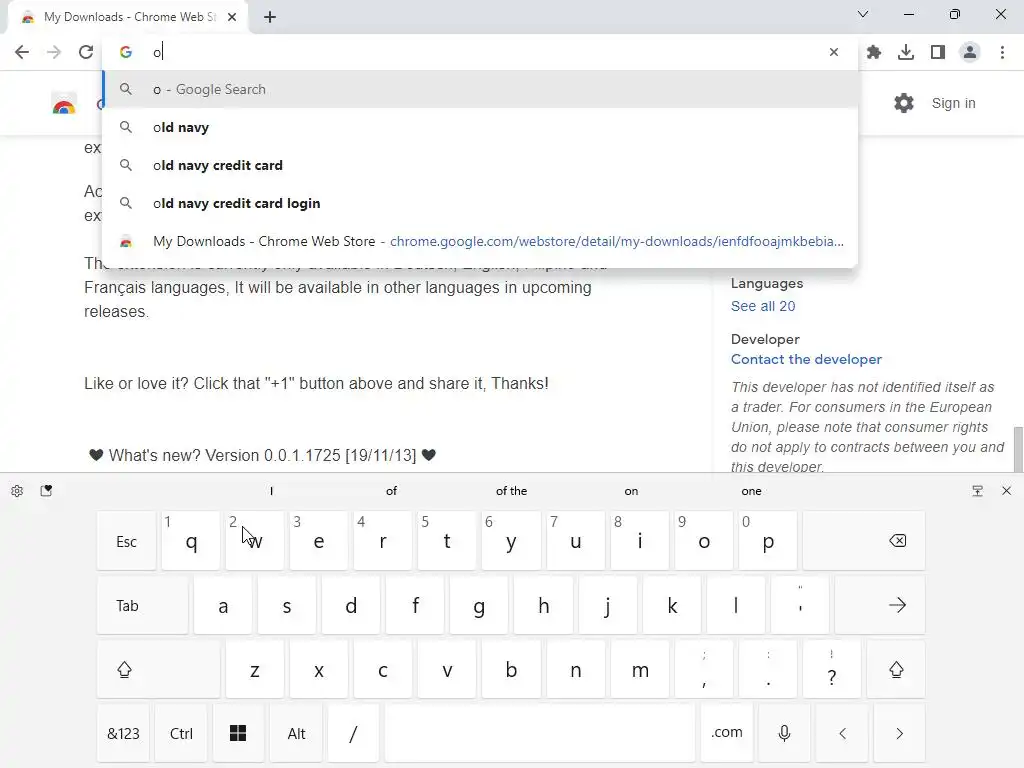Tap the keyboard Enter arrow key
1024x768 pixels.
(880, 605)
